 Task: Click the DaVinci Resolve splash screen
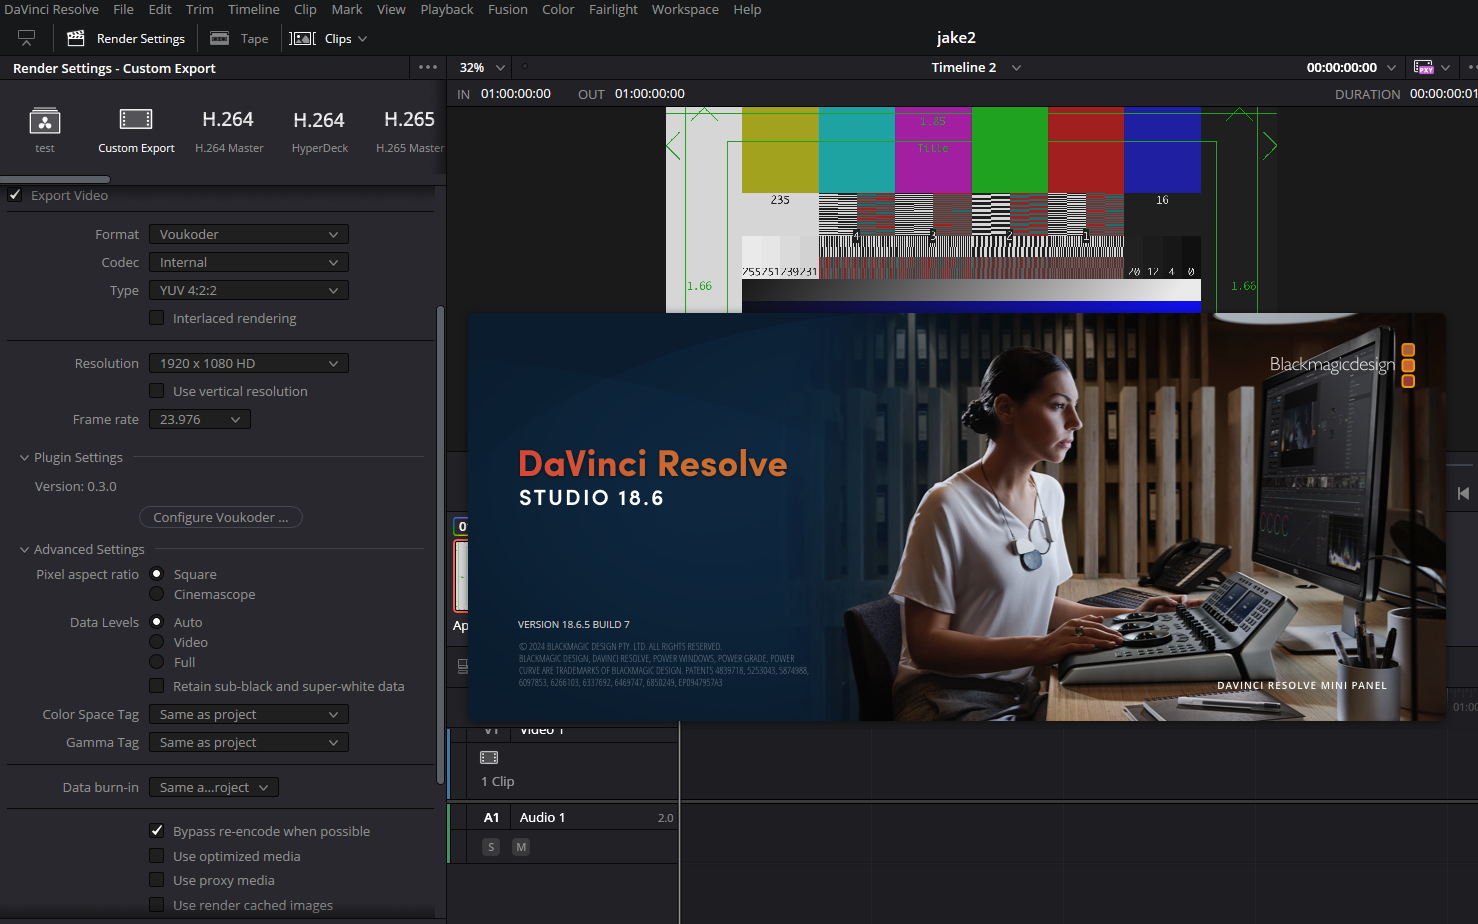pyautogui.click(x=957, y=517)
